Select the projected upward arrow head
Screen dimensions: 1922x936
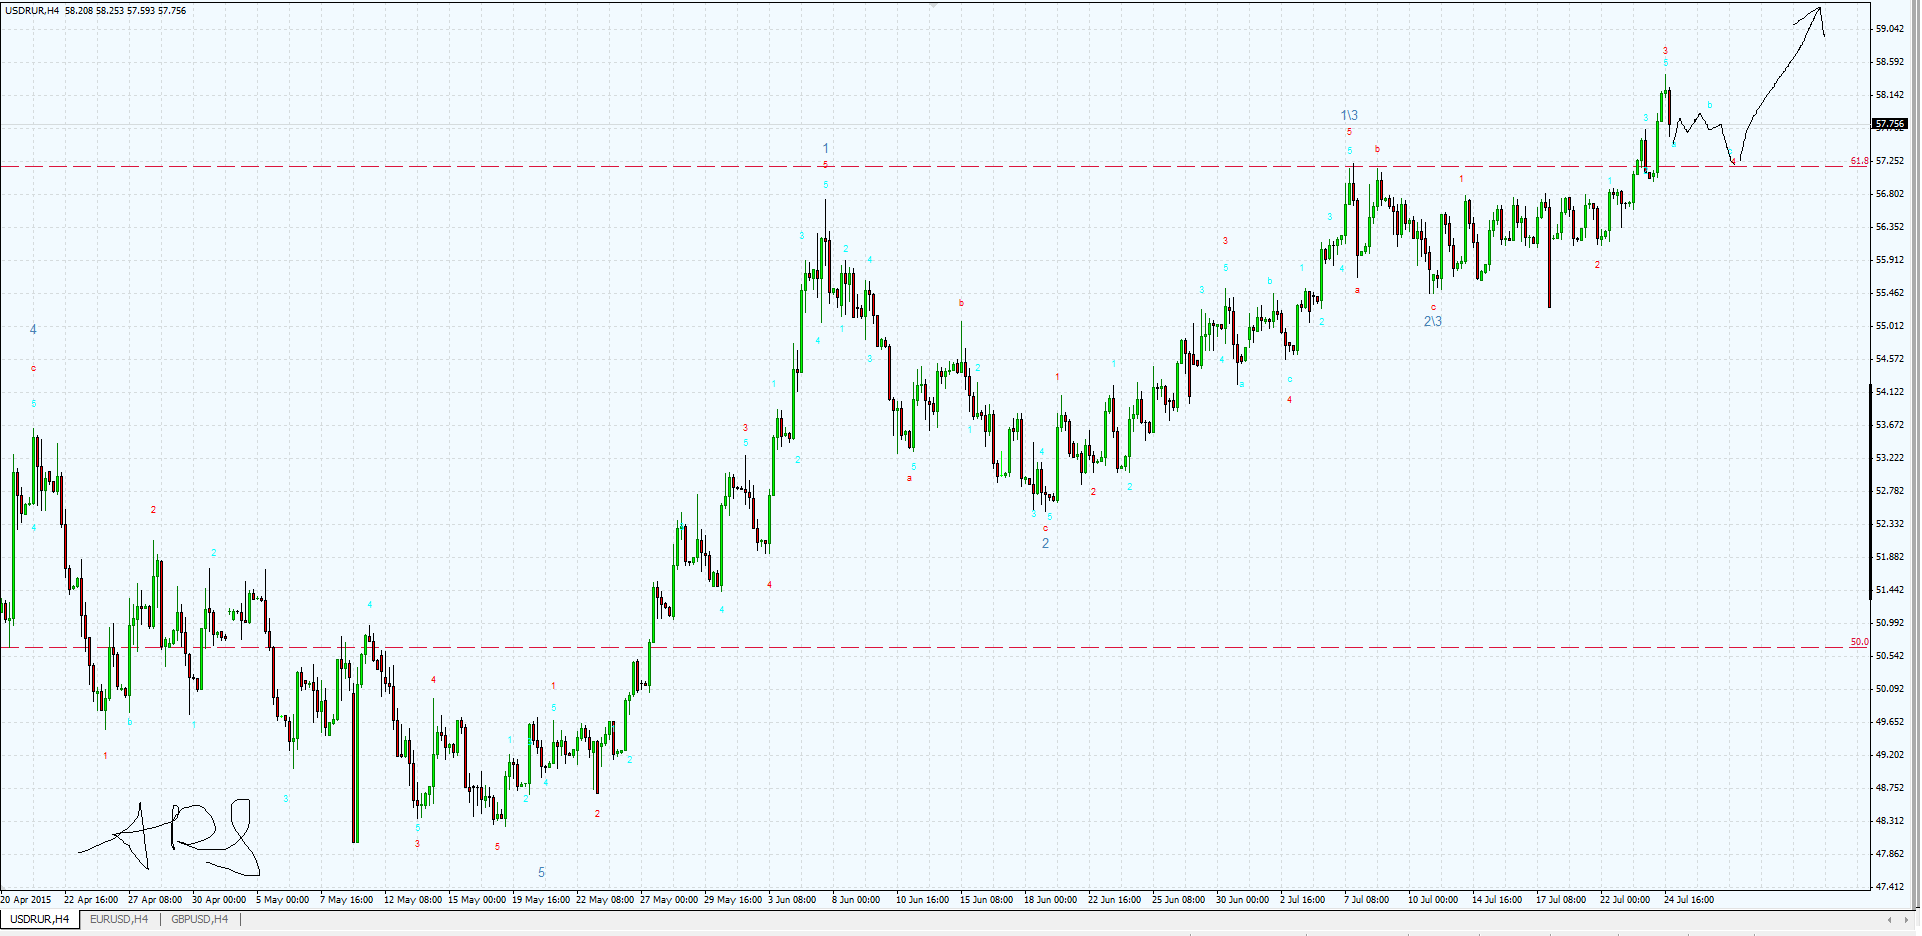(x=1816, y=12)
